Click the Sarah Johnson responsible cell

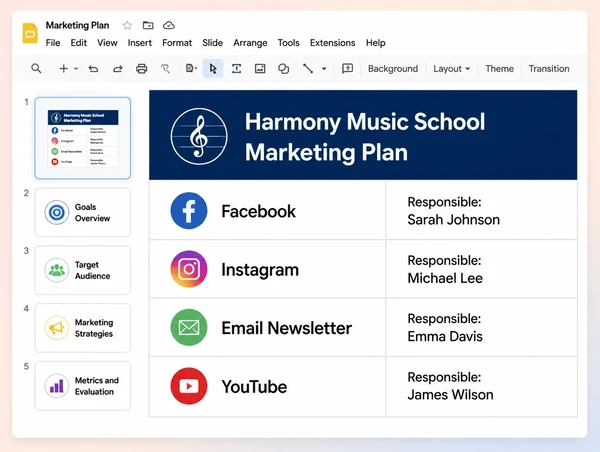481,210
